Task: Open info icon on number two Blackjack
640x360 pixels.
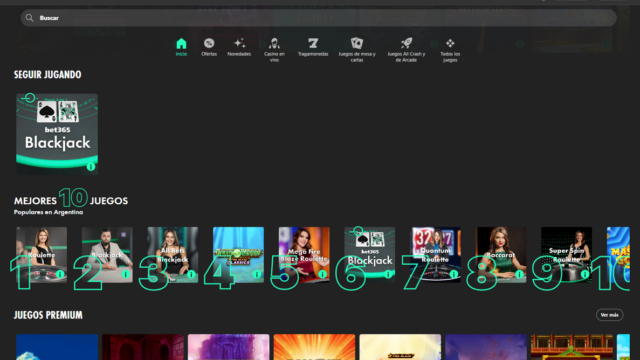Action: pyautogui.click(x=126, y=274)
